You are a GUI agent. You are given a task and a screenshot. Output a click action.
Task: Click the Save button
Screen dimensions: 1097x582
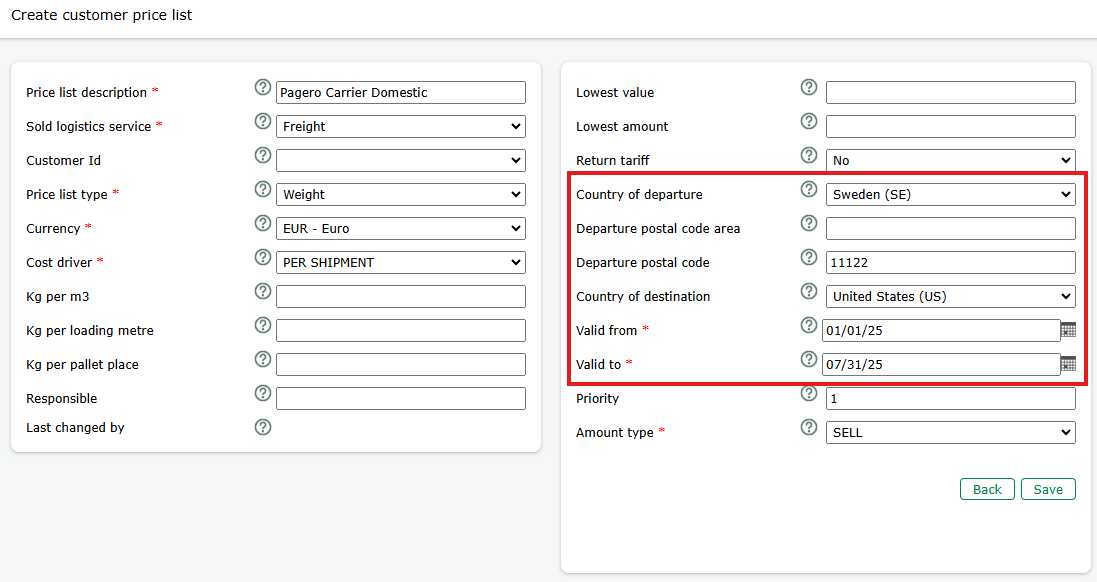coord(1048,489)
